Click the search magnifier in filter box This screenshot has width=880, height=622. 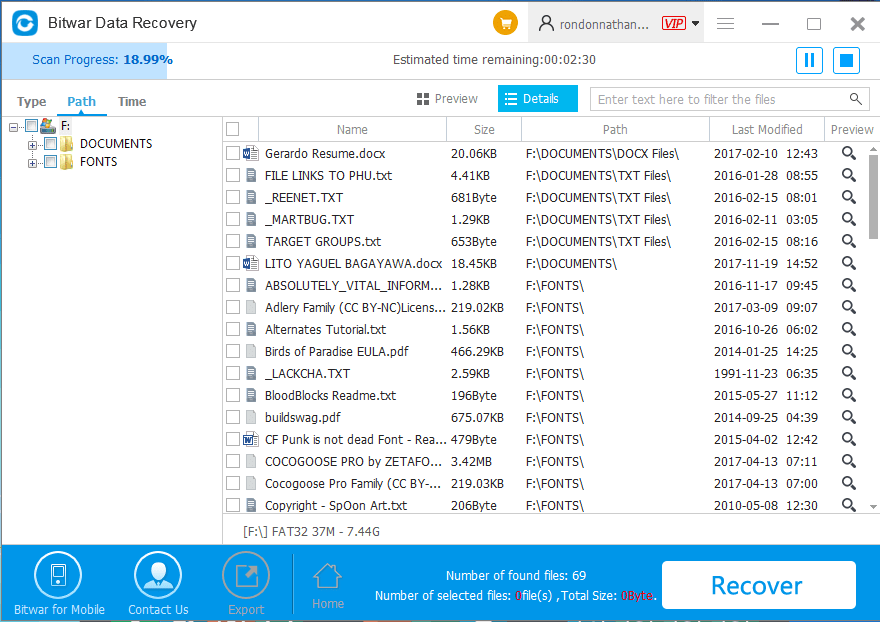(x=855, y=99)
